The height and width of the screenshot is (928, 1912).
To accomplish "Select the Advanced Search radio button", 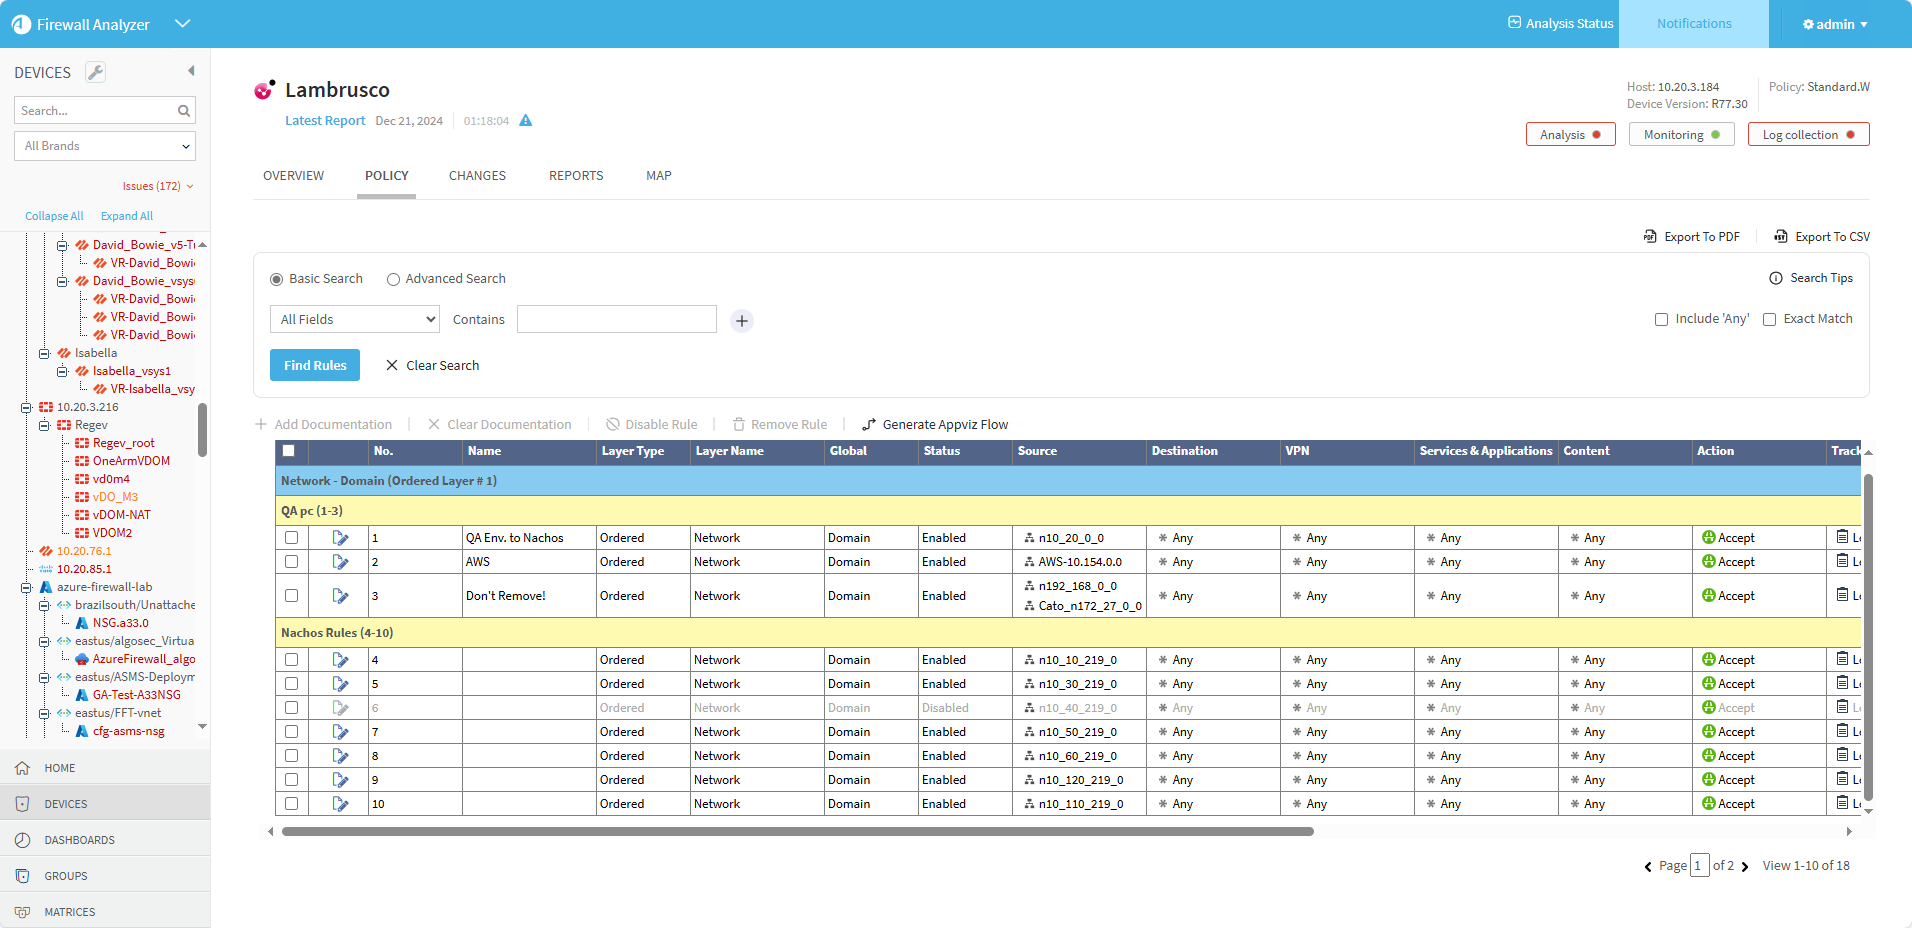I will click(x=393, y=280).
